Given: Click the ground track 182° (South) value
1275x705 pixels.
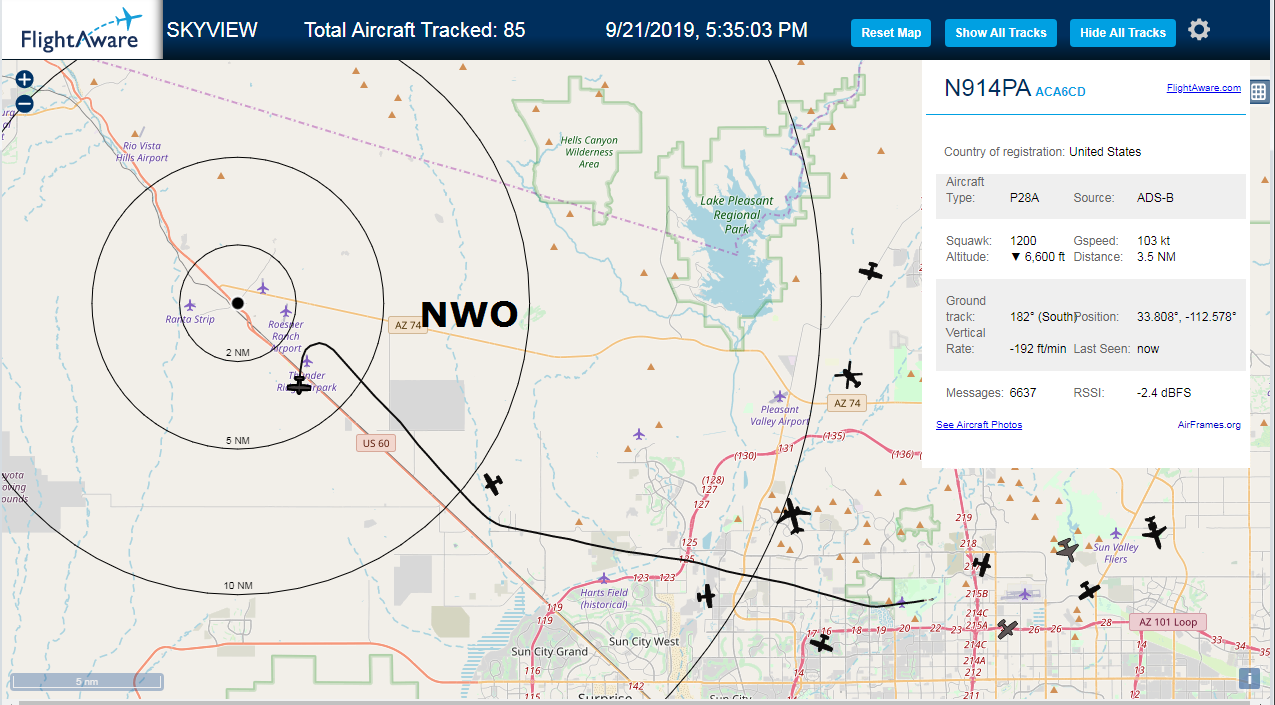Looking at the screenshot, I should [1043, 317].
